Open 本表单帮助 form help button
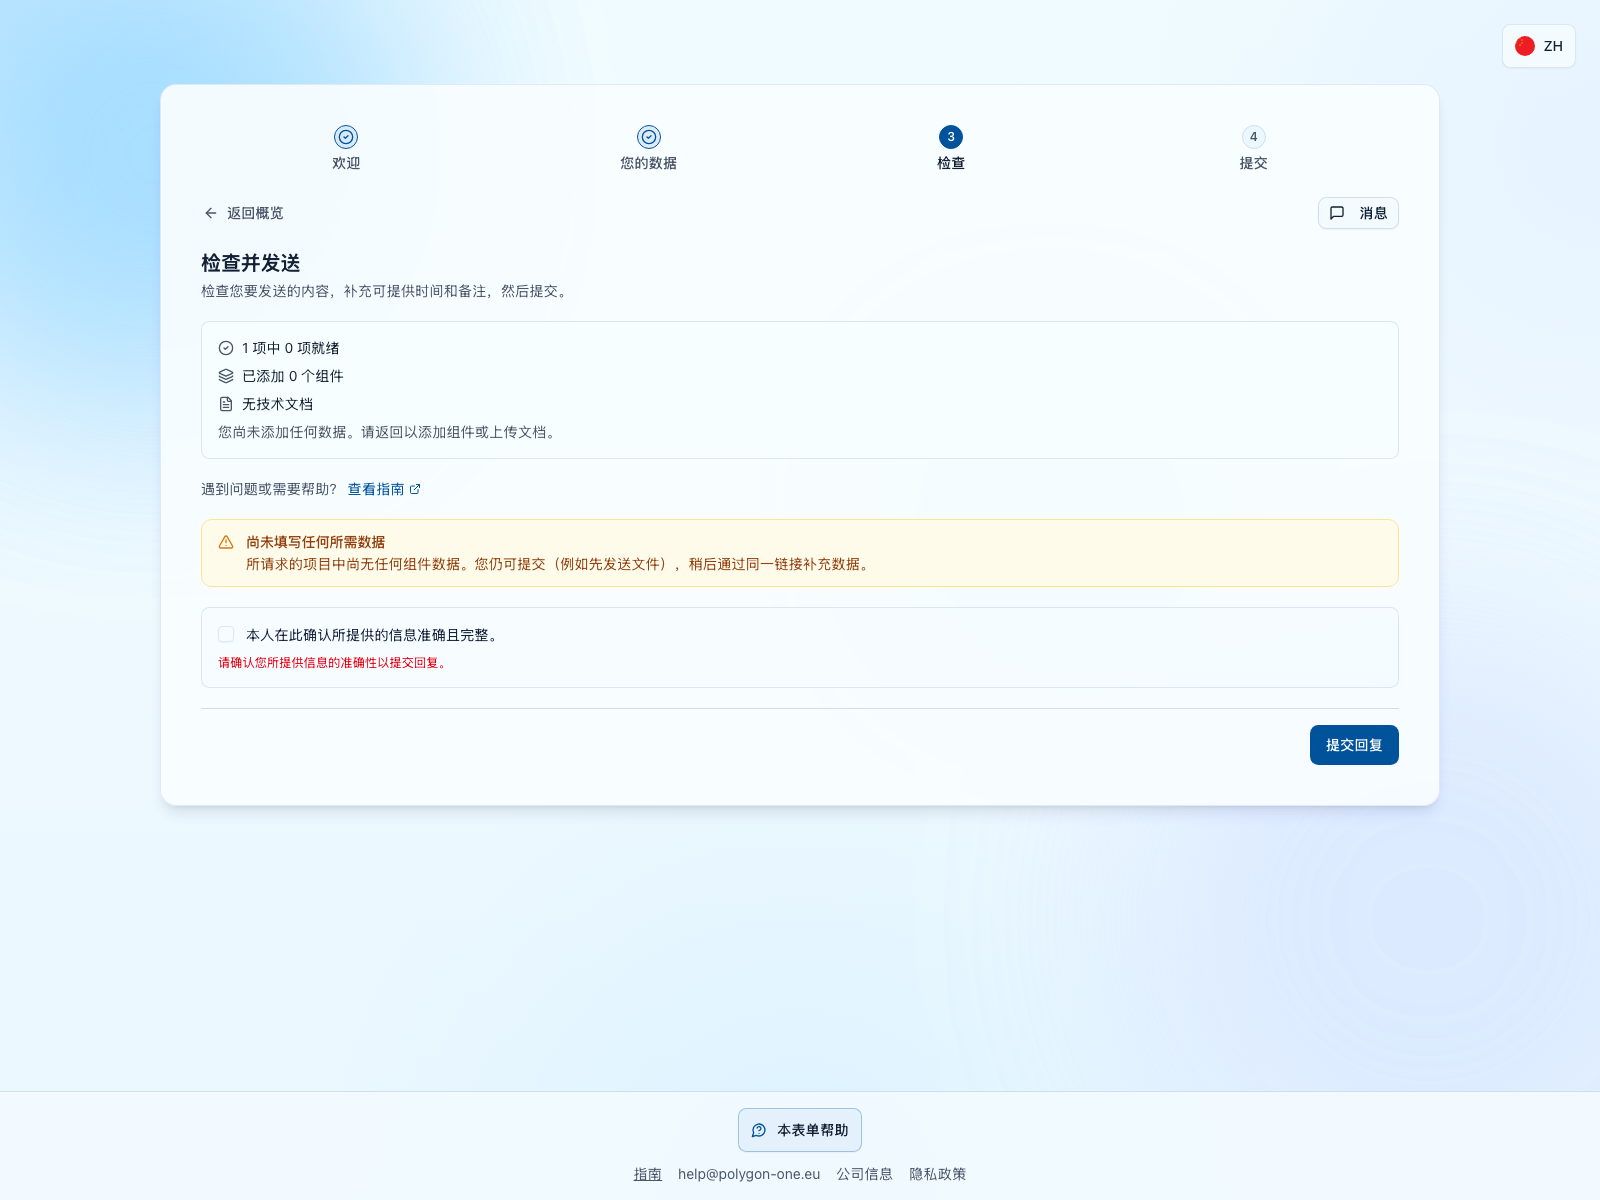The image size is (1600, 1200). [800, 1130]
